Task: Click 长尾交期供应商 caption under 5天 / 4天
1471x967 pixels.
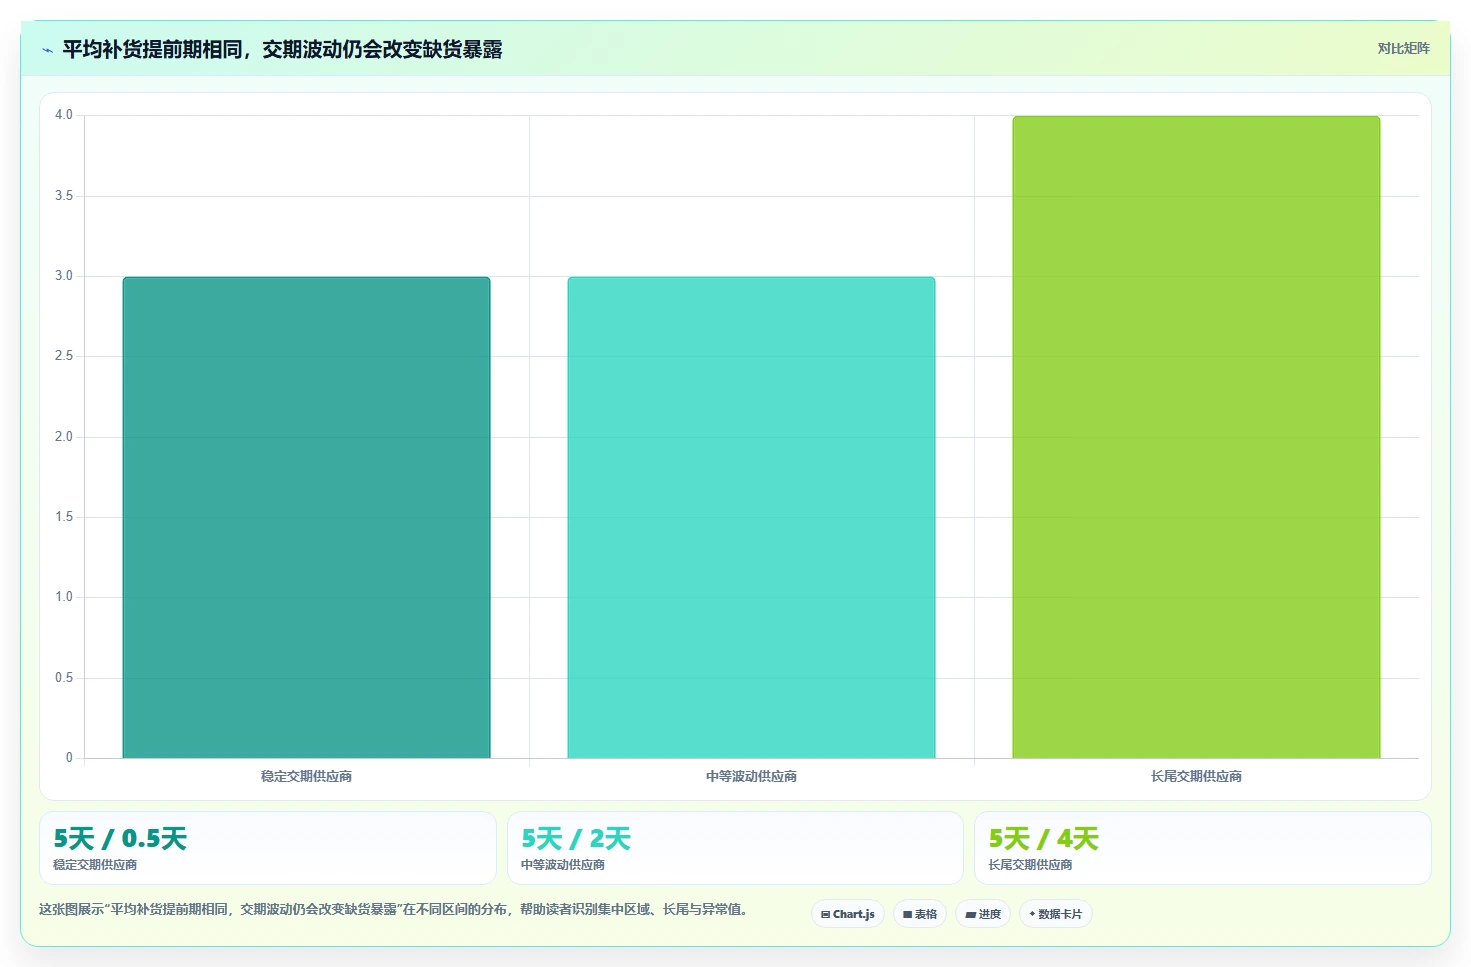Action: 1031,865
